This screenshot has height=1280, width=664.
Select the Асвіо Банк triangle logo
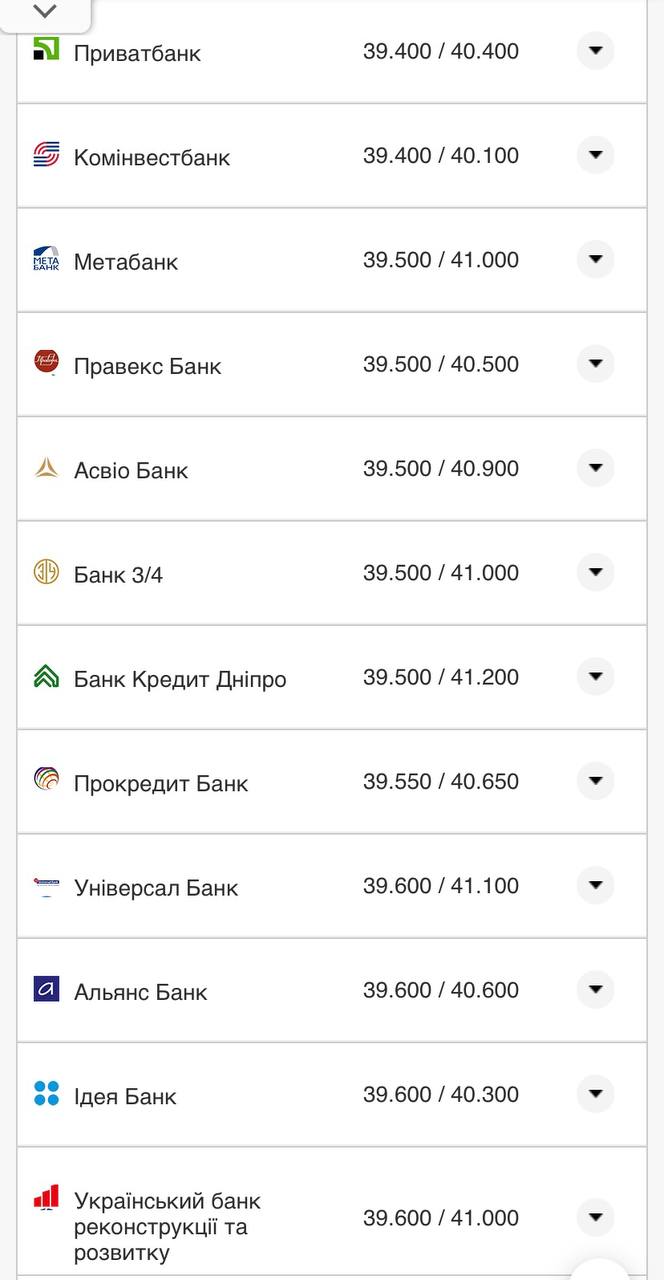(45, 467)
